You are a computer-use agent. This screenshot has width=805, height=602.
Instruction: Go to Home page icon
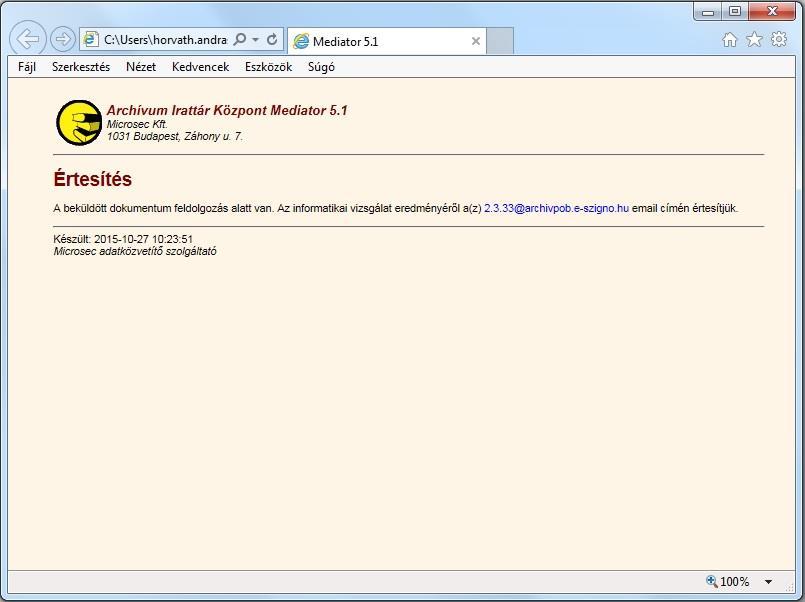[x=730, y=39]
